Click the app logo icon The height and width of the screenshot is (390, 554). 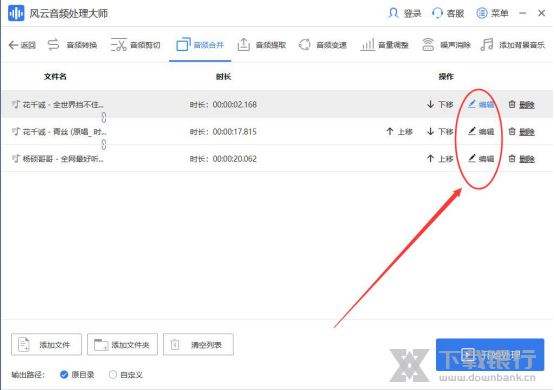point(16,13)
